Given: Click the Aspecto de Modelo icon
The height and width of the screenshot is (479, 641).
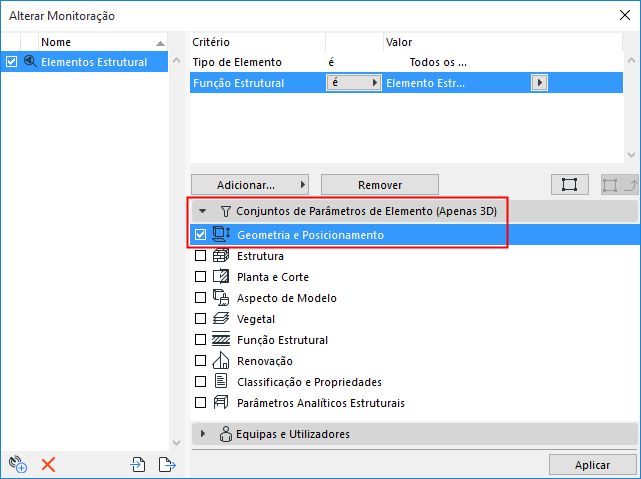Looking at the screenshot, I should (x=221, y=298).
